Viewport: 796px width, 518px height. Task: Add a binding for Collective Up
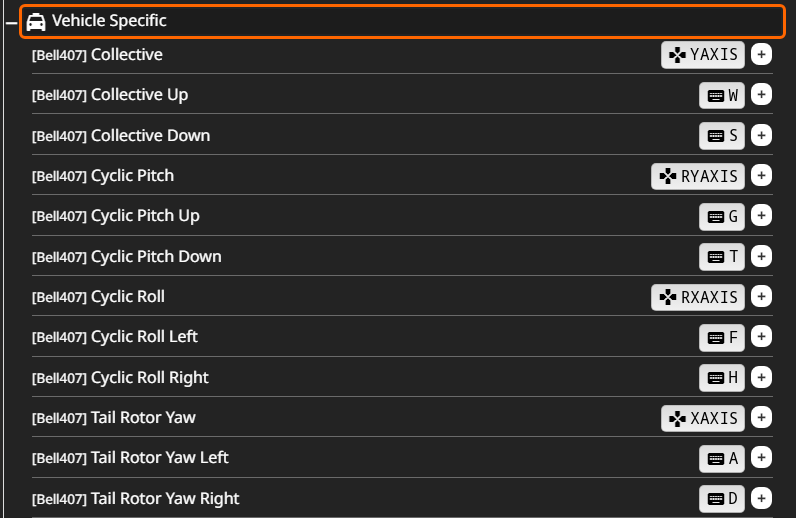point(761,95)
